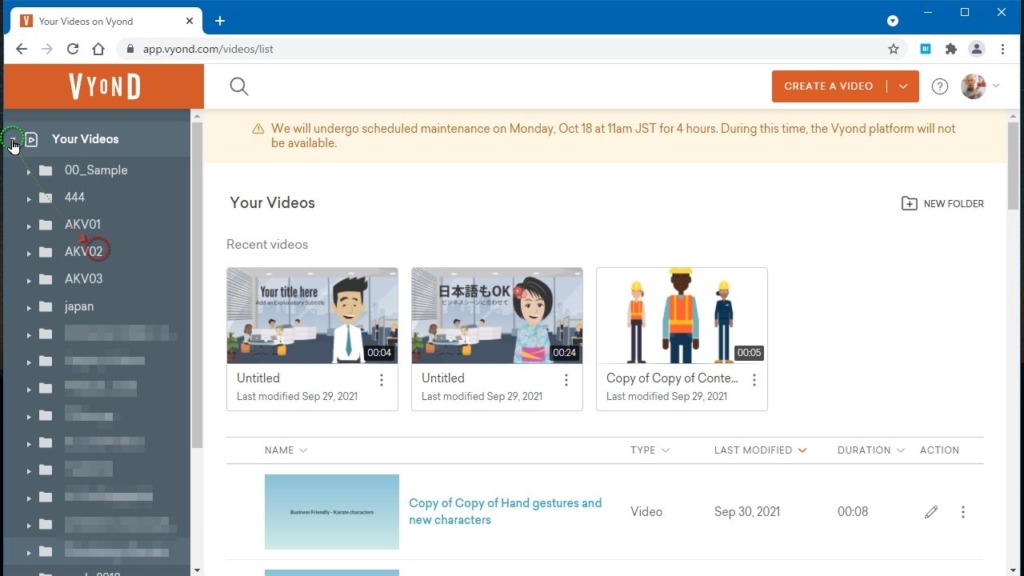Image resolution: width=1024 pixels, height=576 pixels.
Task: Open the construction workers video thumbnail
Action: [x=682, y=315]
